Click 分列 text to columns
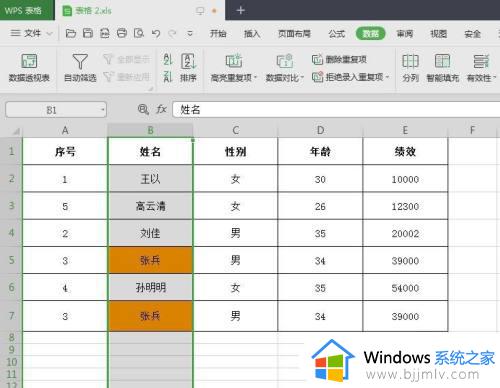The height and width of the screenshot is (388, 500). (x=410, y=68)
